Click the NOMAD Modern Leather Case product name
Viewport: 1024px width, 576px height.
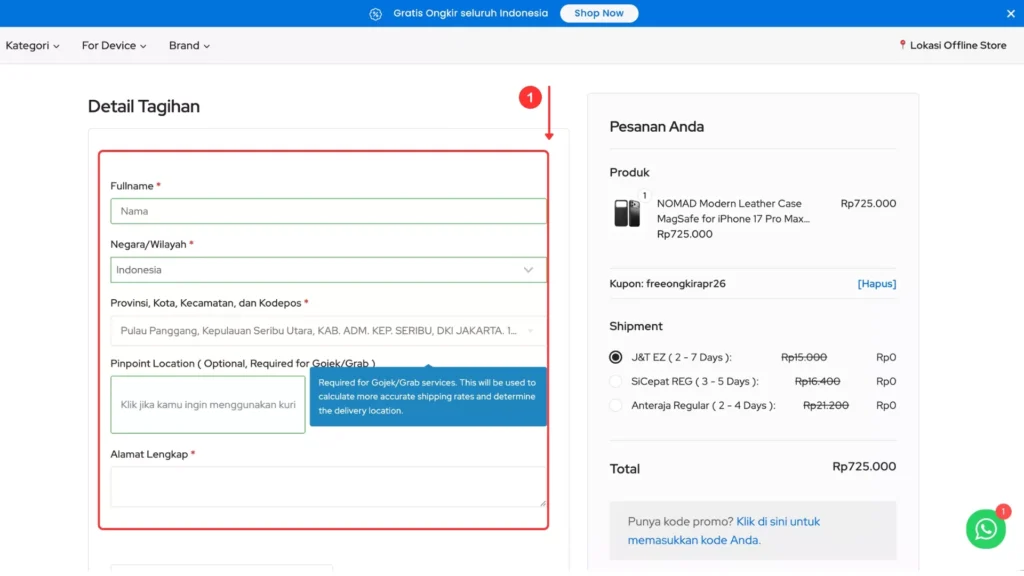(733, 211)
